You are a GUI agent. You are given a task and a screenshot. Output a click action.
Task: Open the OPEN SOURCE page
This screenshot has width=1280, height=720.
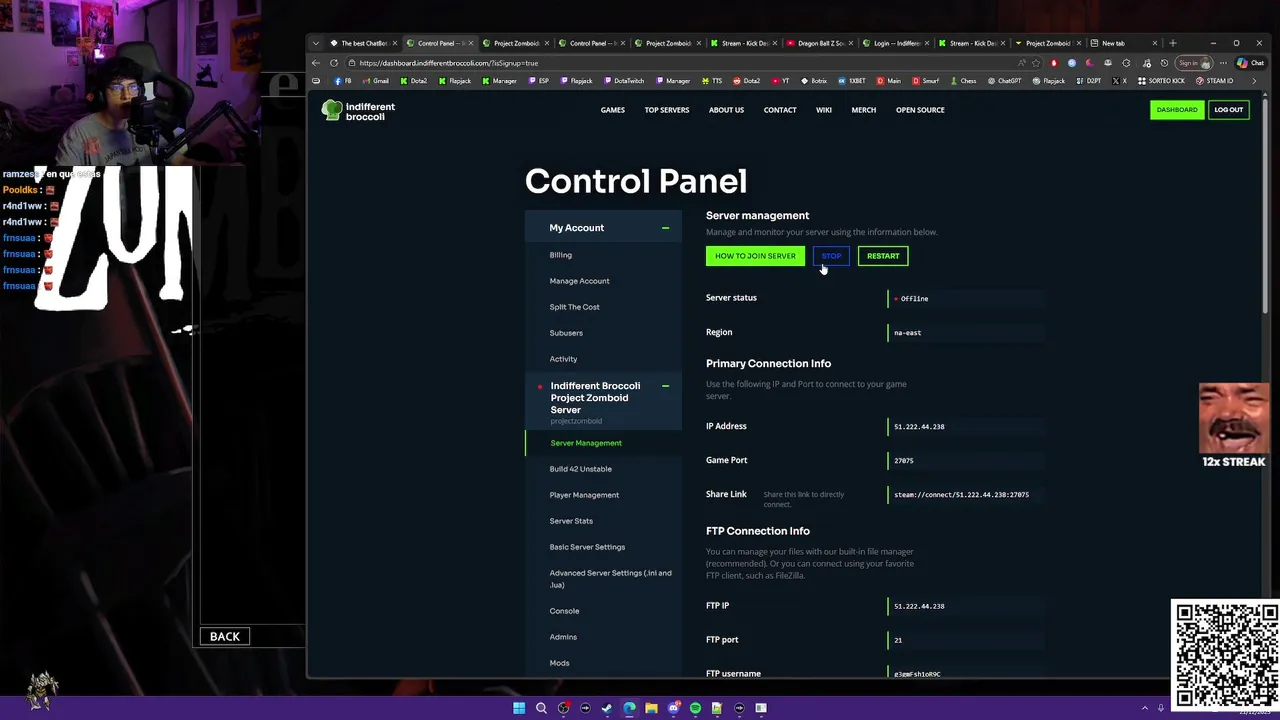pos(920,110)
